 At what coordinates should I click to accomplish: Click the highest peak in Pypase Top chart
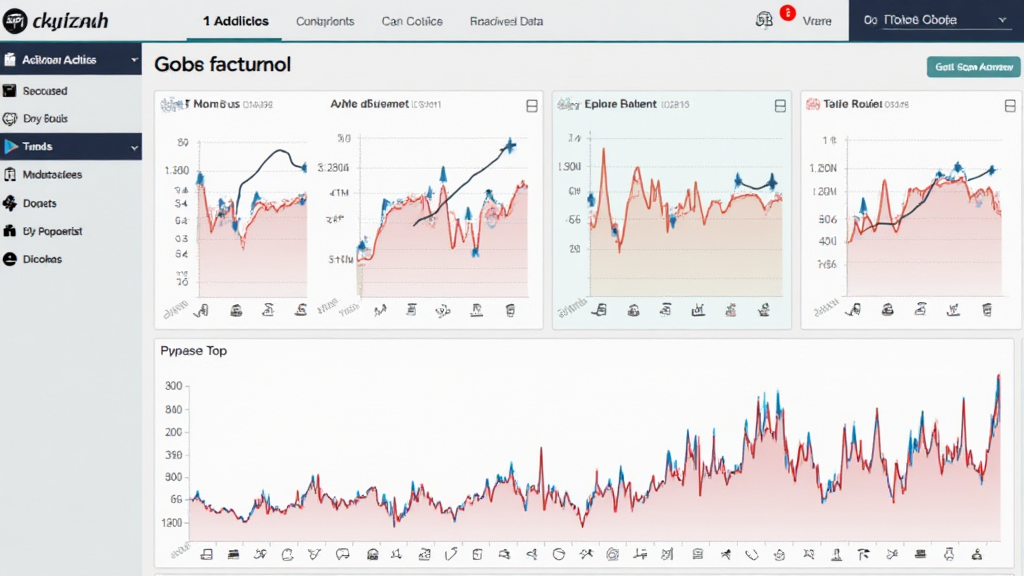(x=998, y=377)
